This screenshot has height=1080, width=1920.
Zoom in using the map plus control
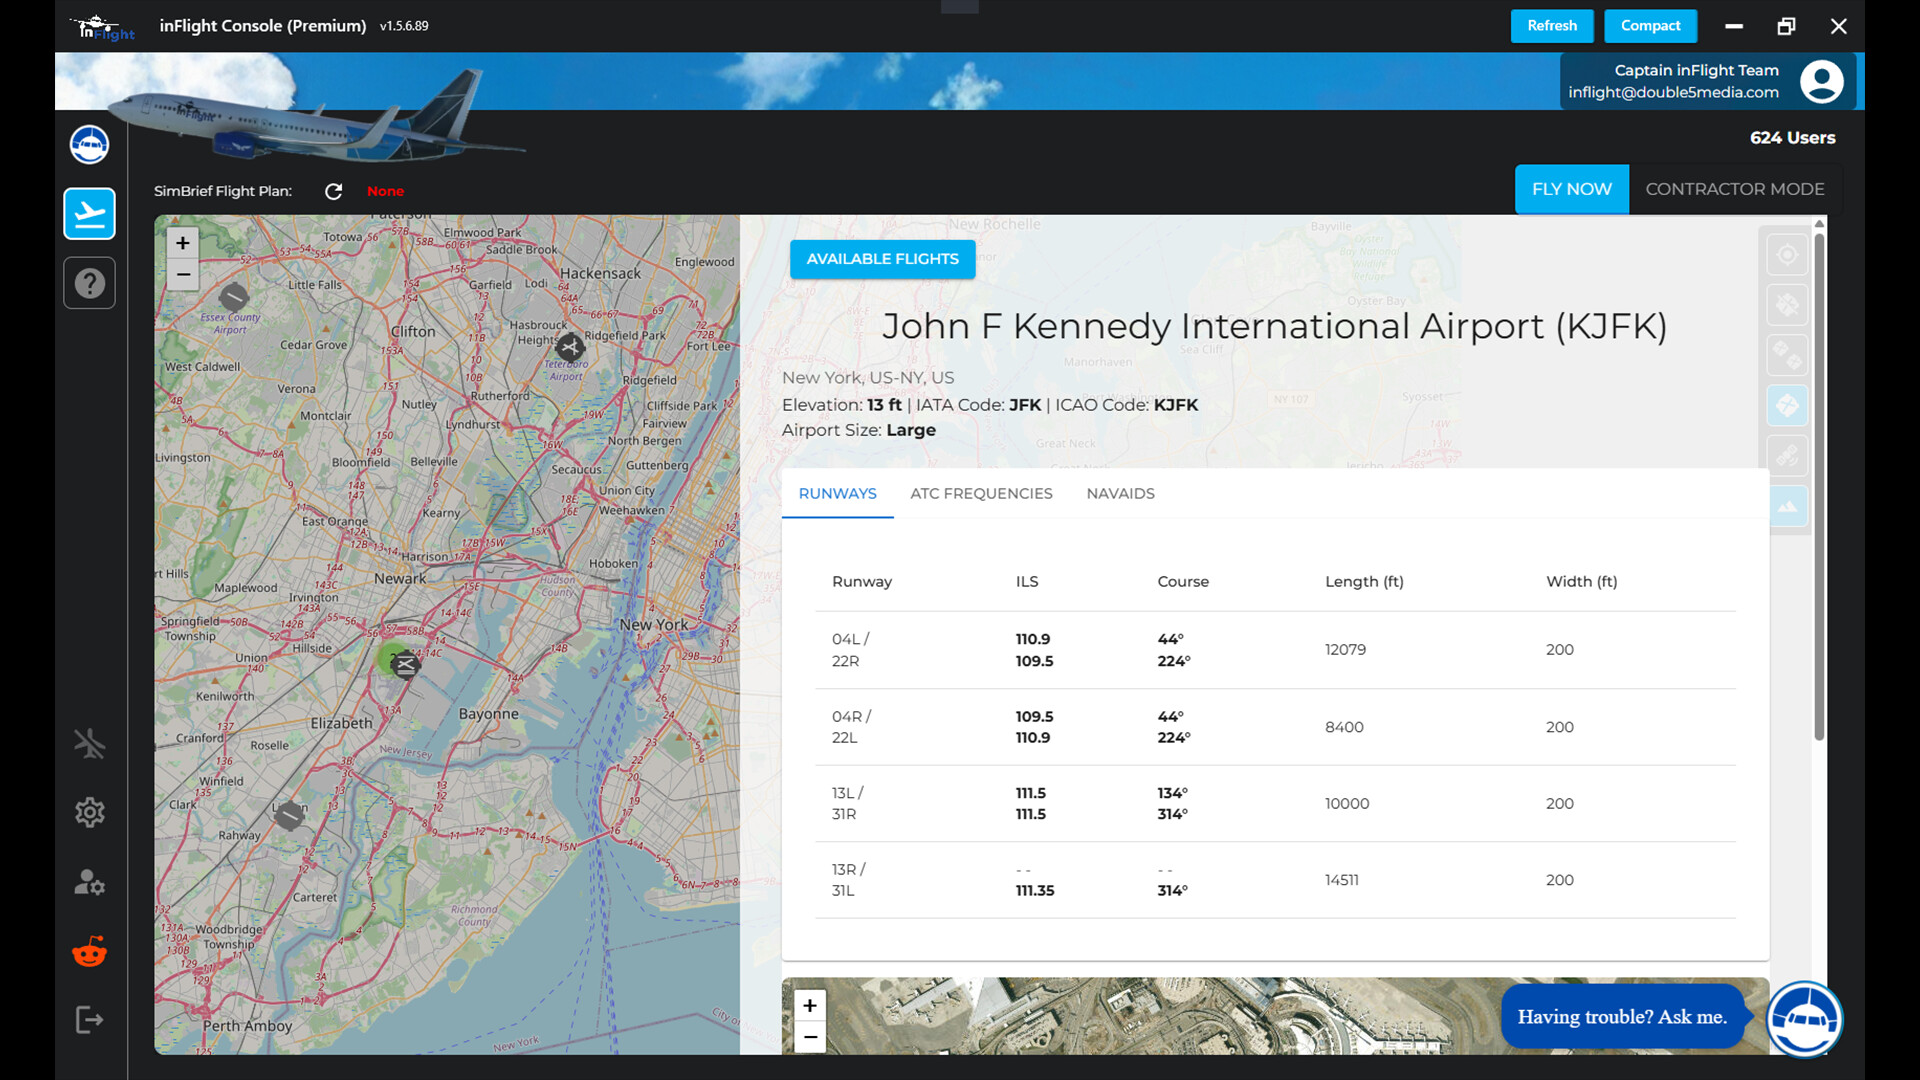(183, 243)
